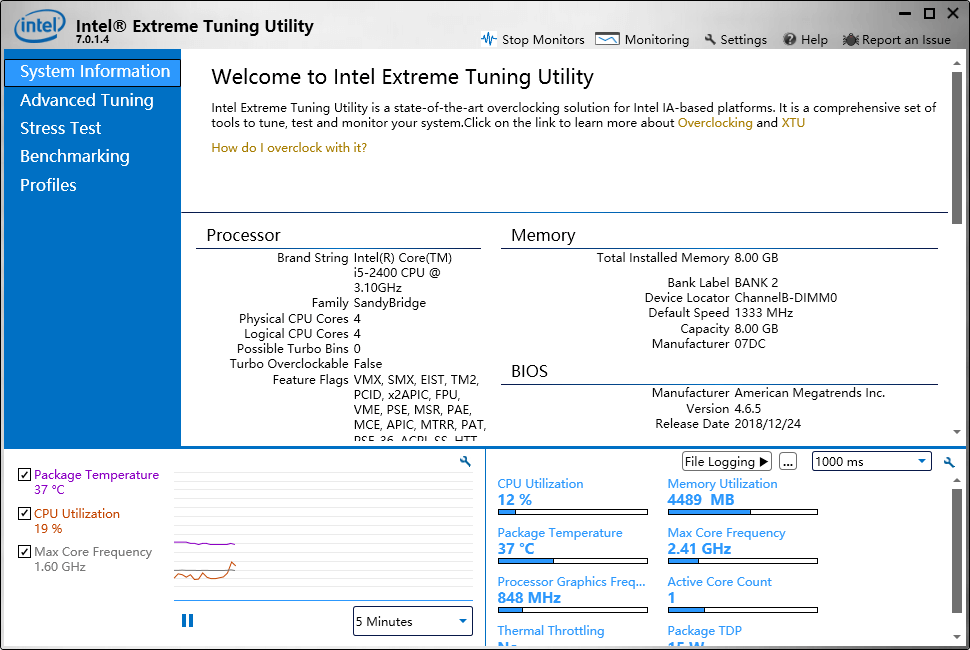Open the 5 Minutes time range dropdown
Viewport: 970px width, 650px height.
click(x=412, y=621)
